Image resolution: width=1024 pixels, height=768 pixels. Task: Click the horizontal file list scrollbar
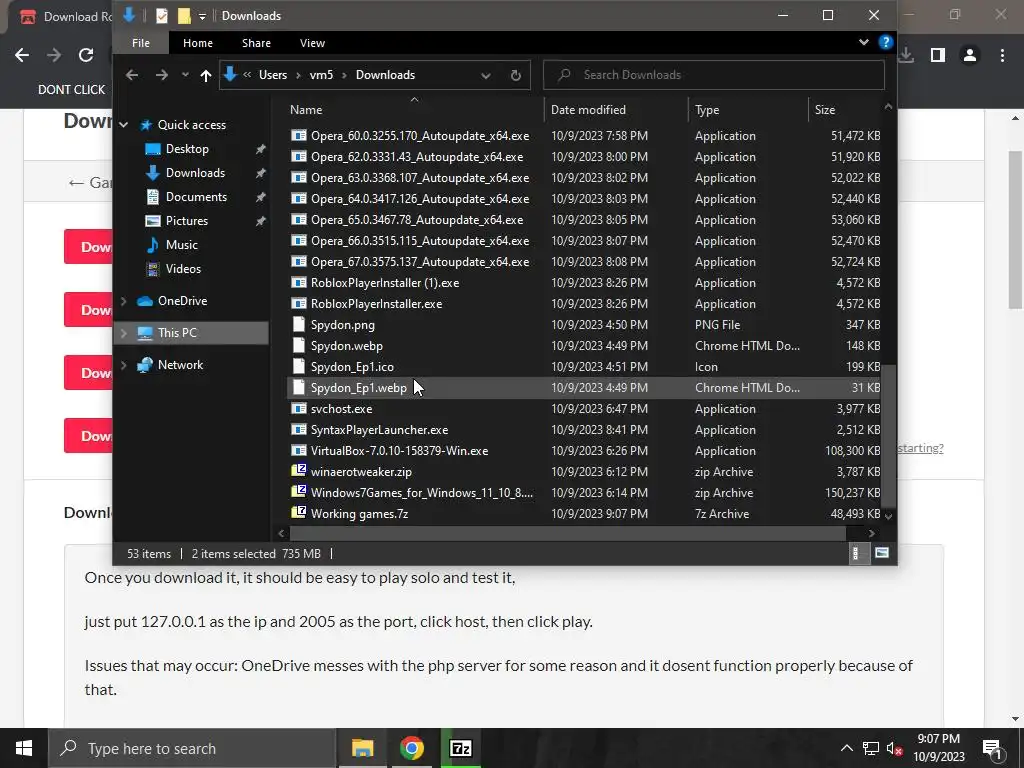point(568,534)
